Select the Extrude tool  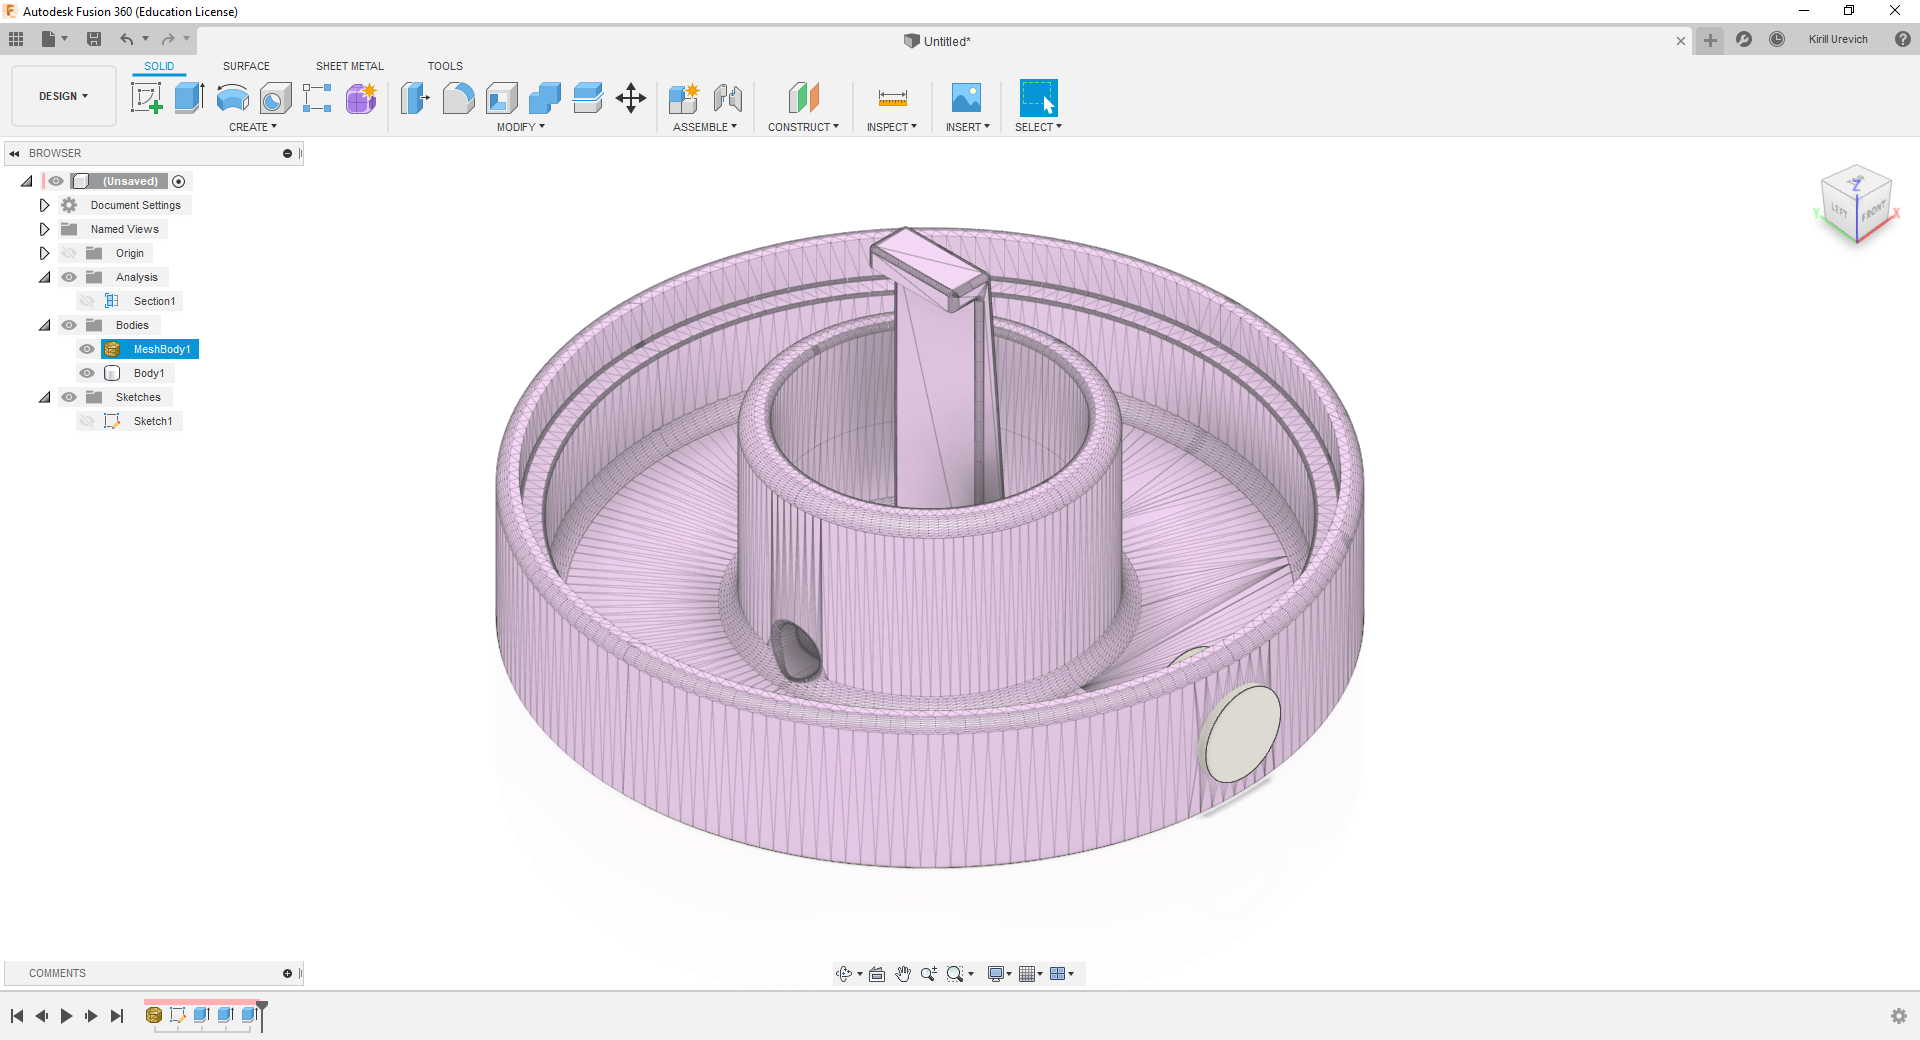click(x=189, y=98)
